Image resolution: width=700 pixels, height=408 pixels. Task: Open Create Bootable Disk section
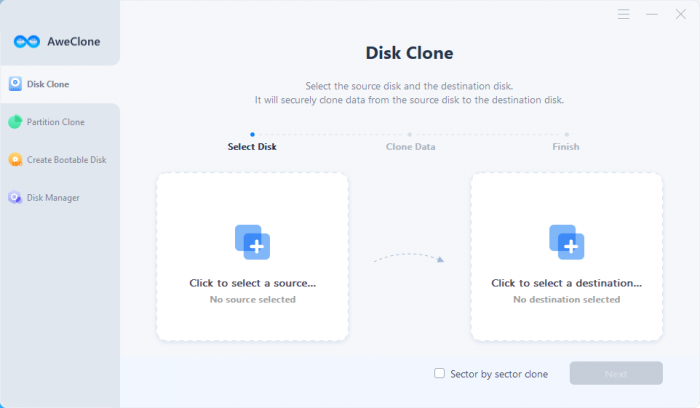(60, 160)
